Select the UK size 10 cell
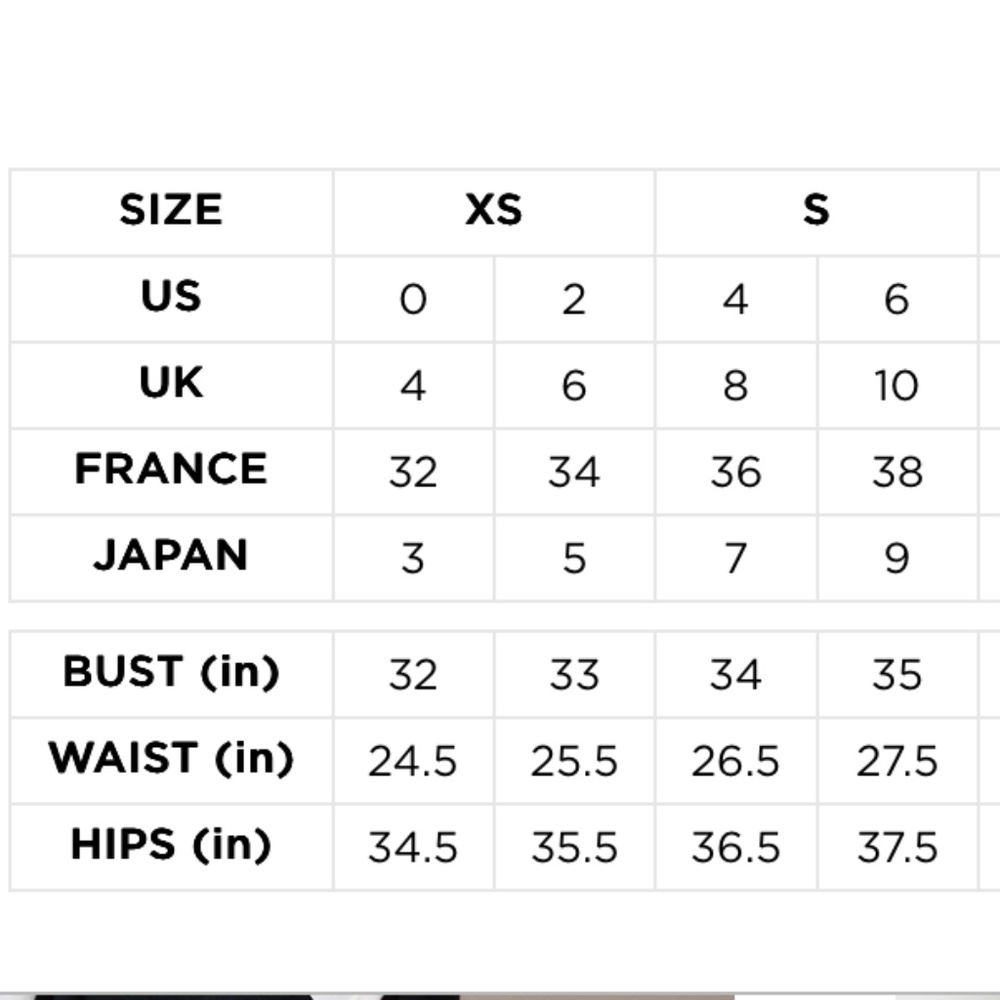 (896, 386)
